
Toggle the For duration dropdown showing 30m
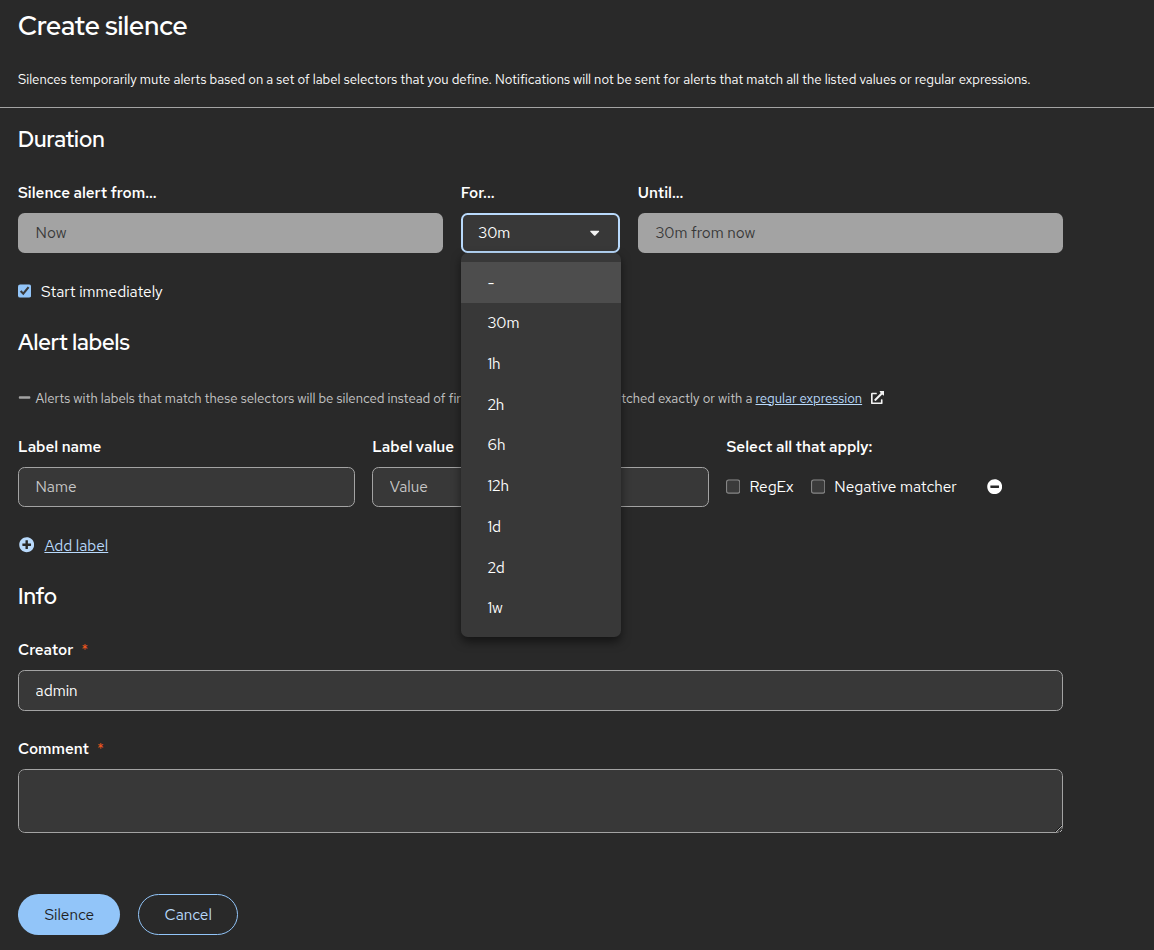pyautogui.click(x=540, y=233)
